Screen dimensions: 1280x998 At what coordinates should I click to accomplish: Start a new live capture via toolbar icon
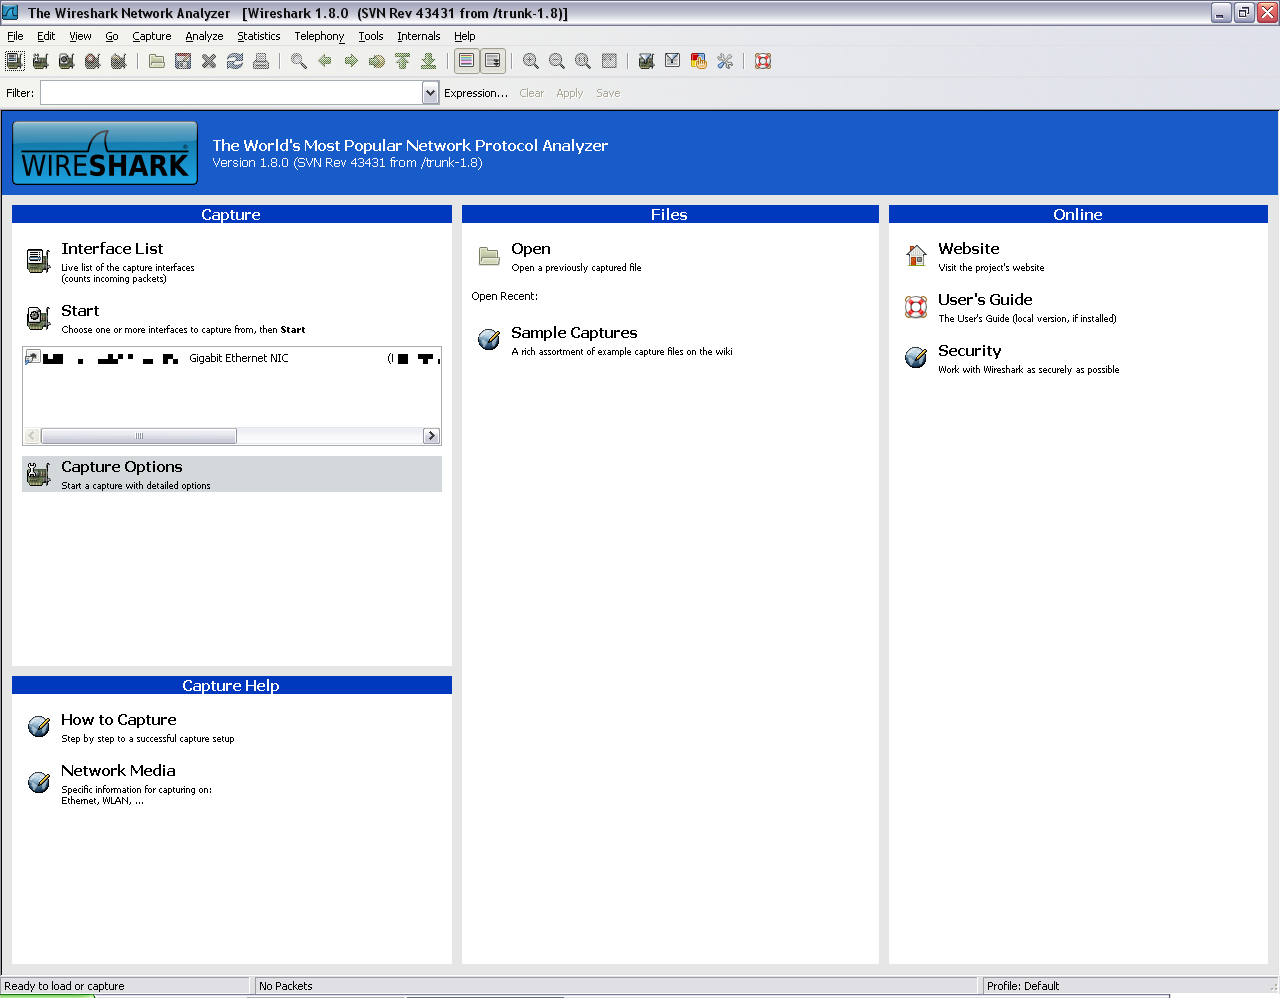coord(65,61)
